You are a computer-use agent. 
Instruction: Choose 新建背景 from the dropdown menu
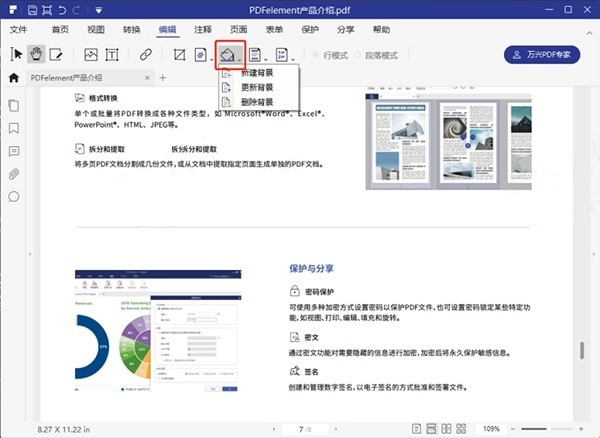257,74
